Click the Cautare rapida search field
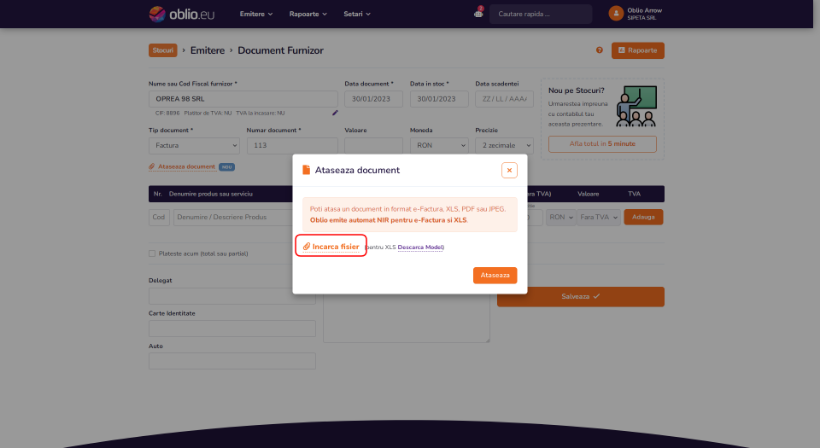 click(540, 14)
